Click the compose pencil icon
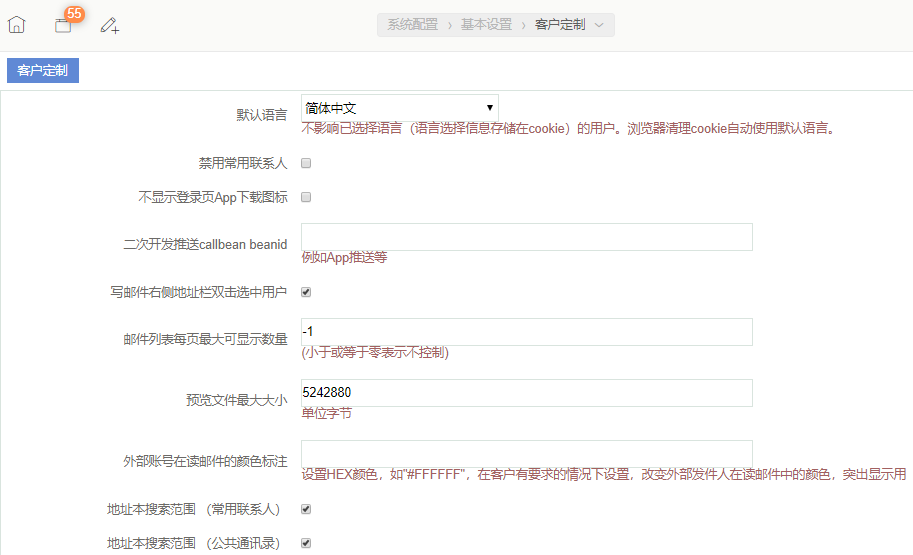The height and width of the screenshot is (555, 913). (x=110, y=25)
